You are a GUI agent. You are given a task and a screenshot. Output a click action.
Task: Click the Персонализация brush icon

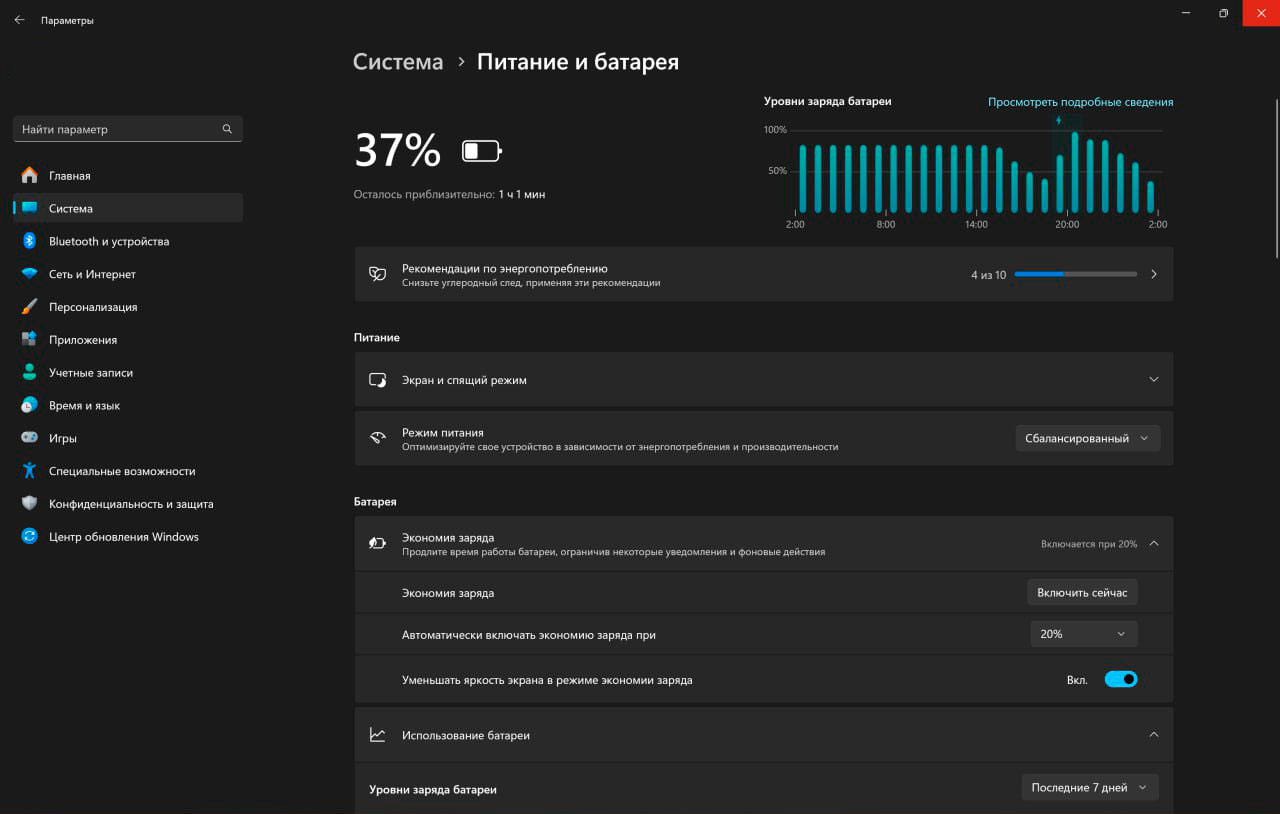pyautogui.click(x=30, y=307)
